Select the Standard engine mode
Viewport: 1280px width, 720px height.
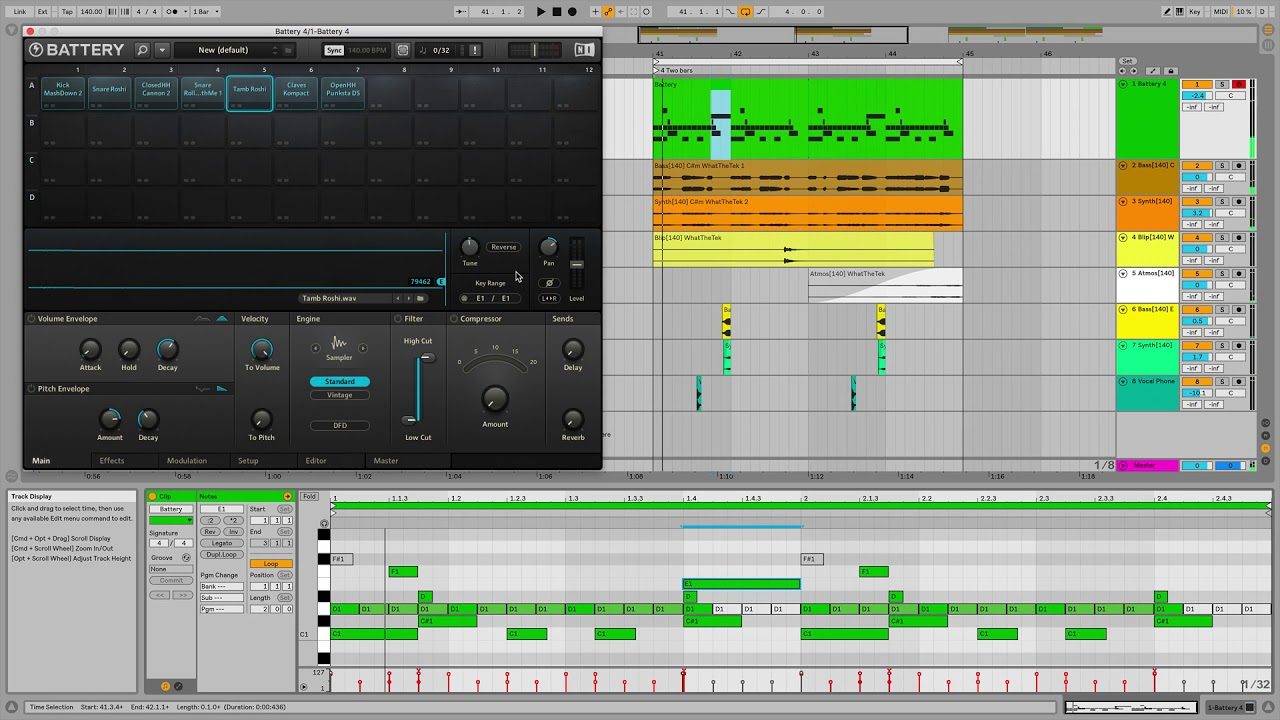[x=340, y=382]
